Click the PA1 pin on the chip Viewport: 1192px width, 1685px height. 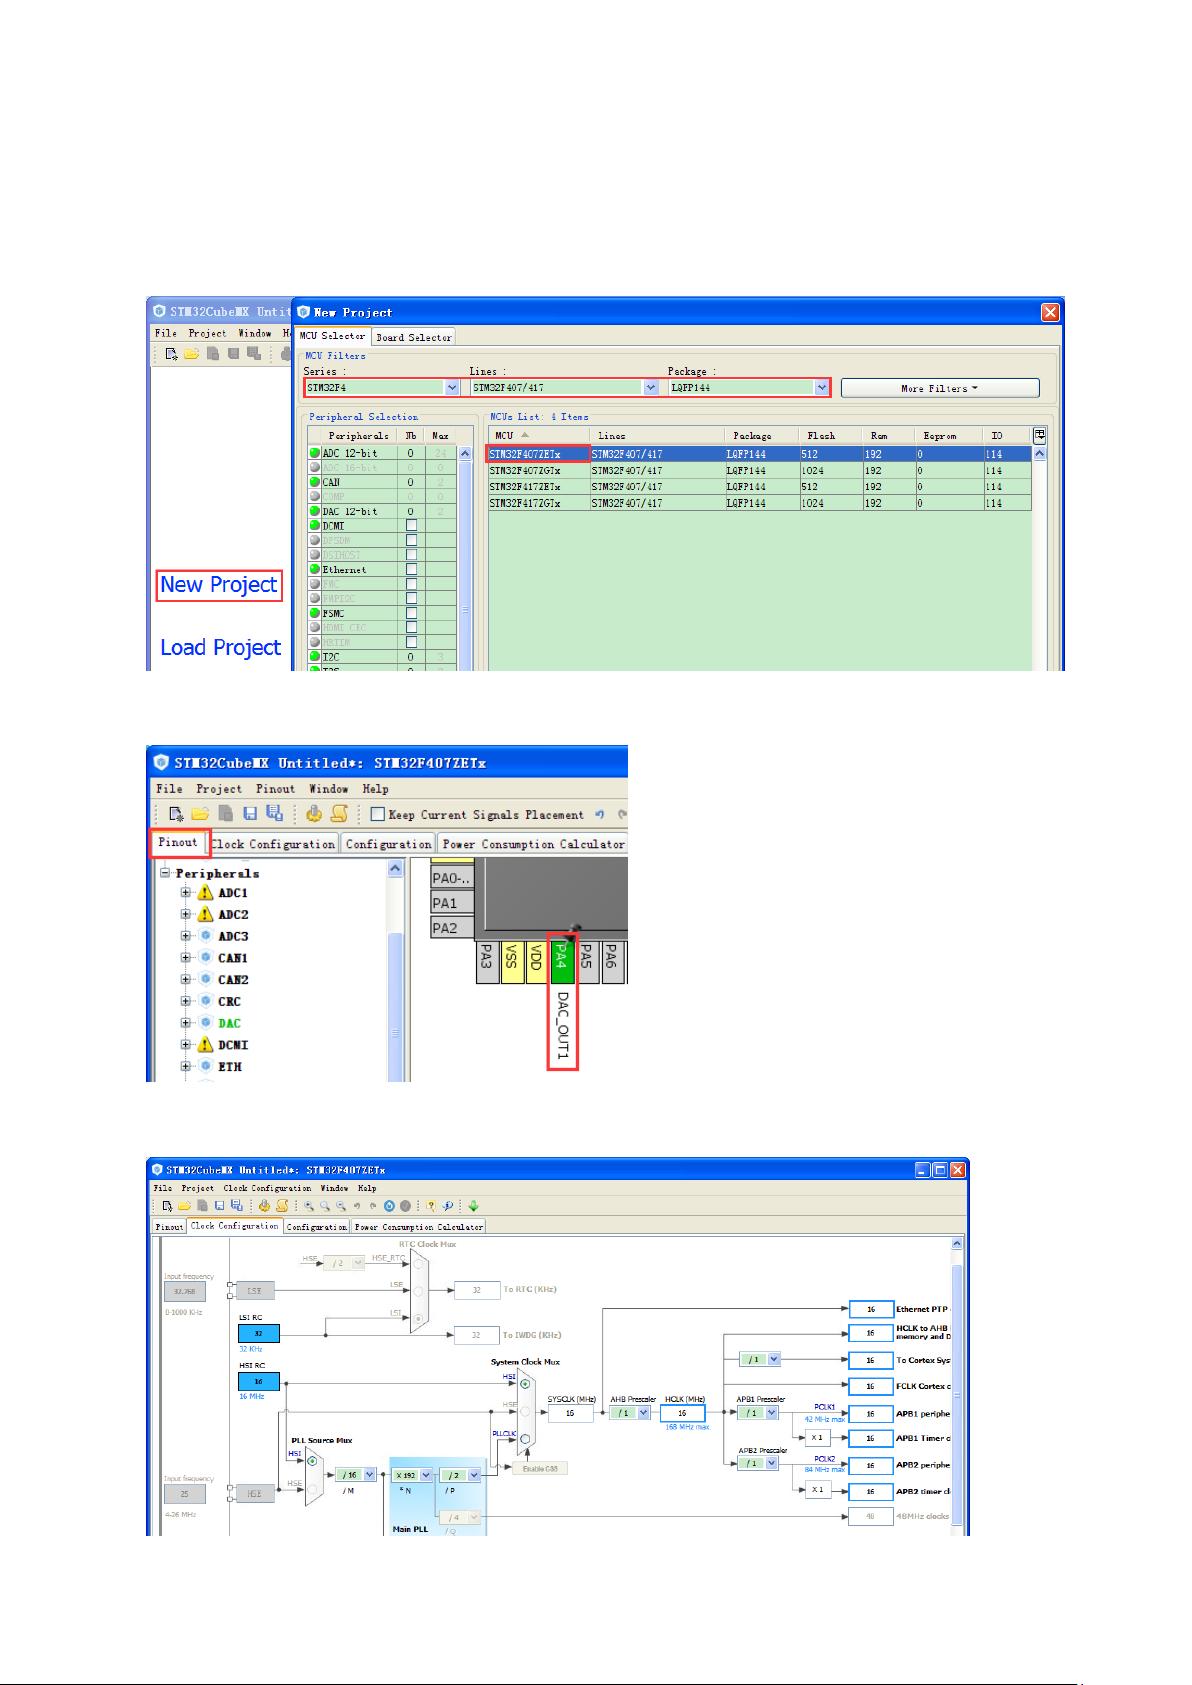tap(451, 903)
